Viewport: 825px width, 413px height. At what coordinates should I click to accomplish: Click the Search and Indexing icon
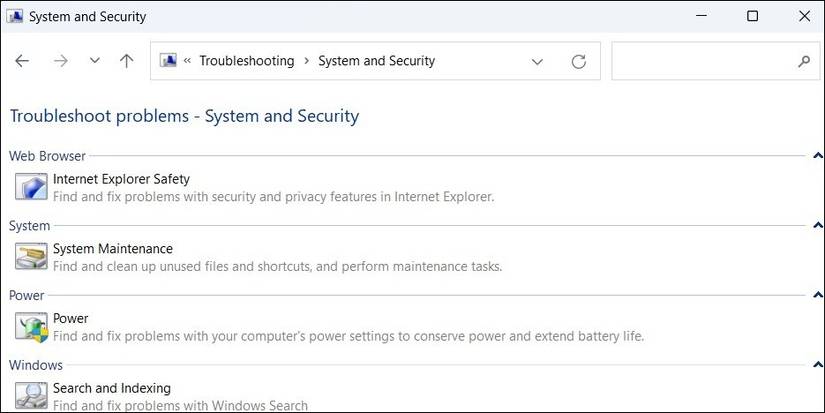point(31,395)
